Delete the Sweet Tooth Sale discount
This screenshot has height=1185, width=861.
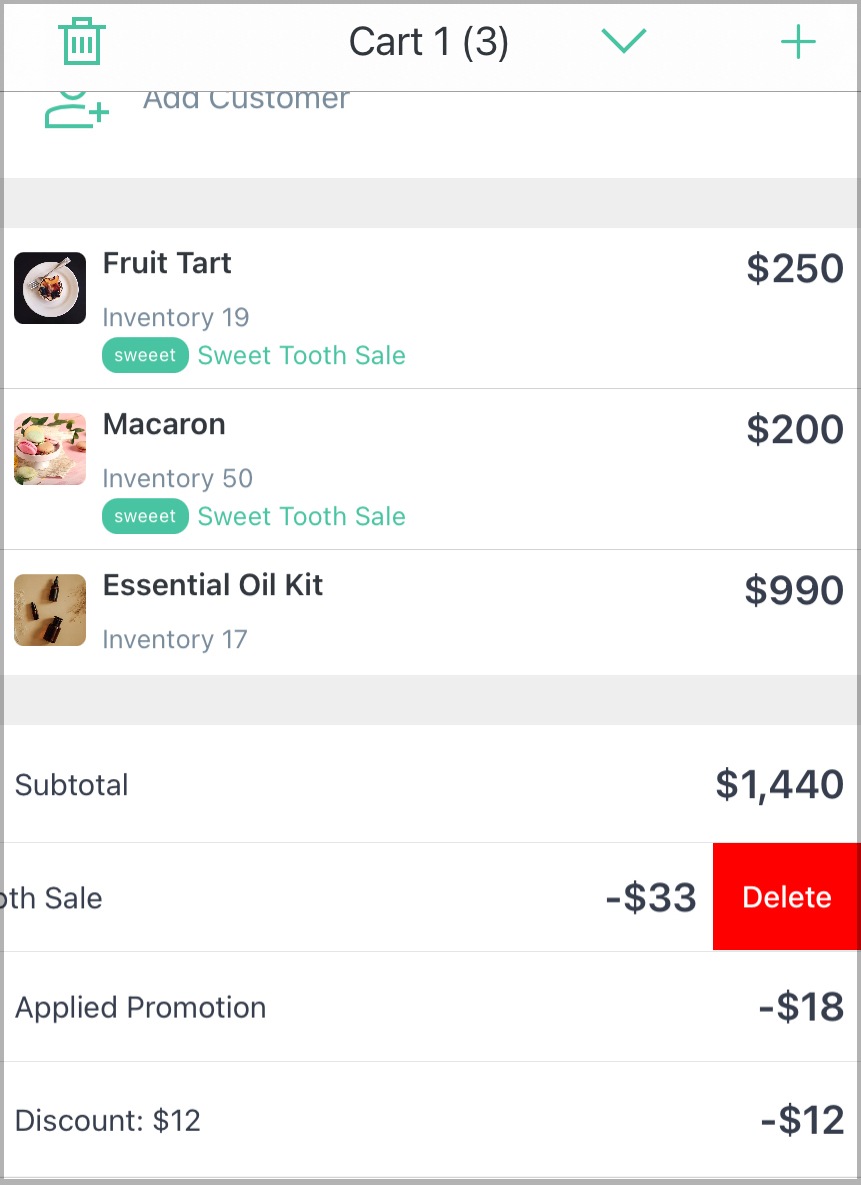point(787,897)
